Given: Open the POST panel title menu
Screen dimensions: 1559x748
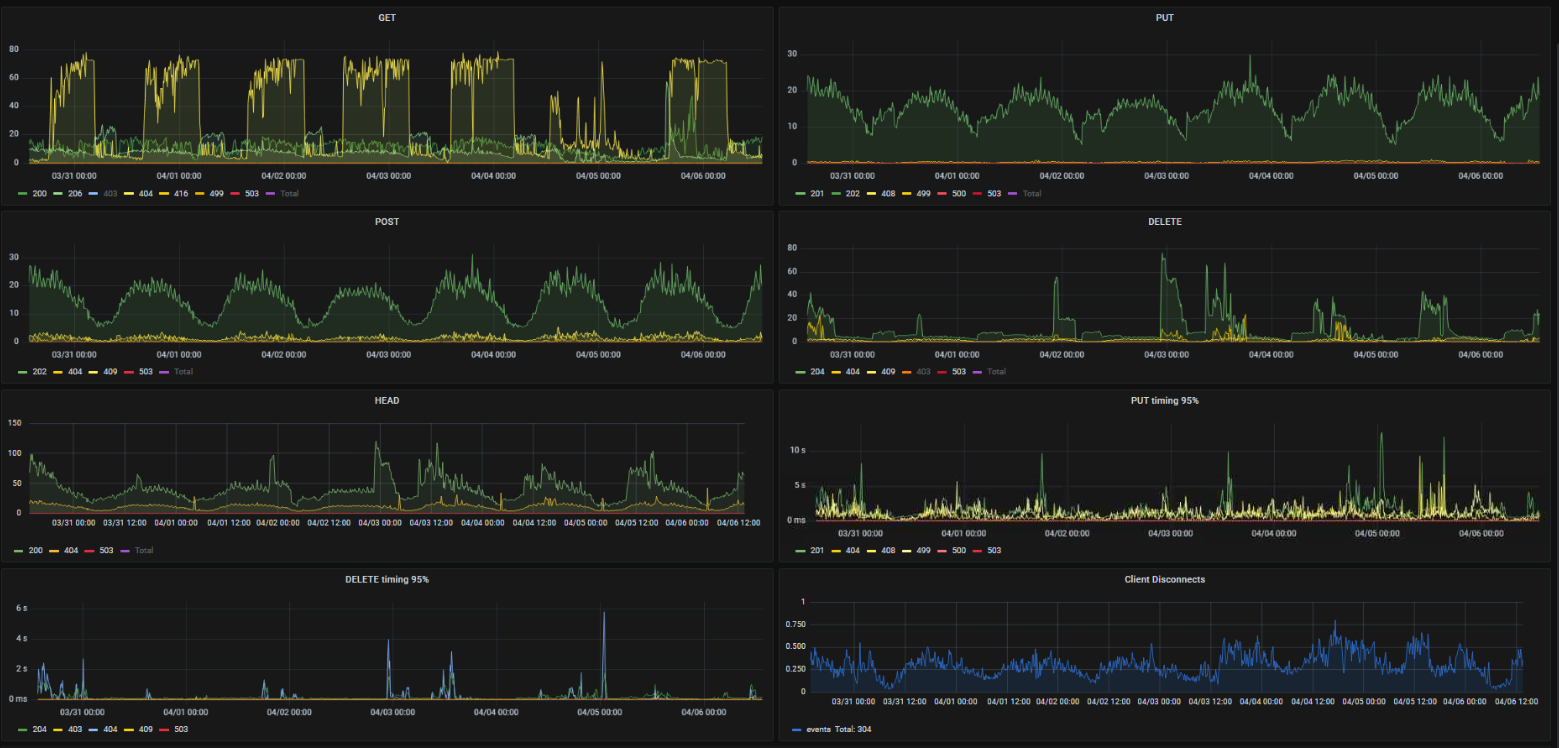Looking at the screenshot, I should (386, 221).
